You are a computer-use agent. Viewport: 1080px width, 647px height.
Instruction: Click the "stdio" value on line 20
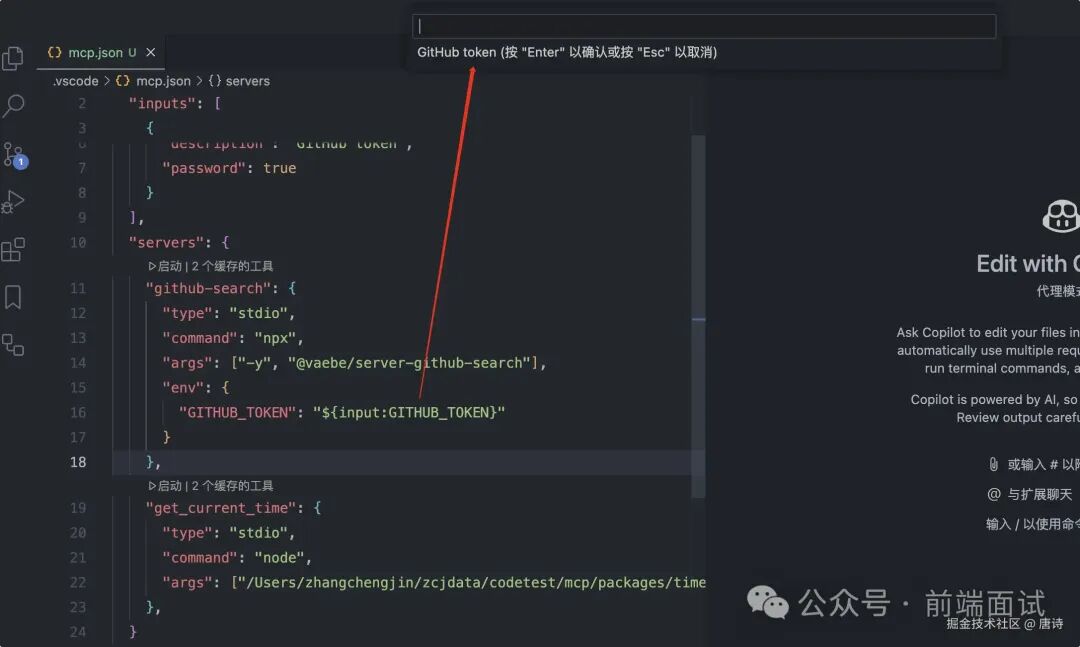click(258, 533)
